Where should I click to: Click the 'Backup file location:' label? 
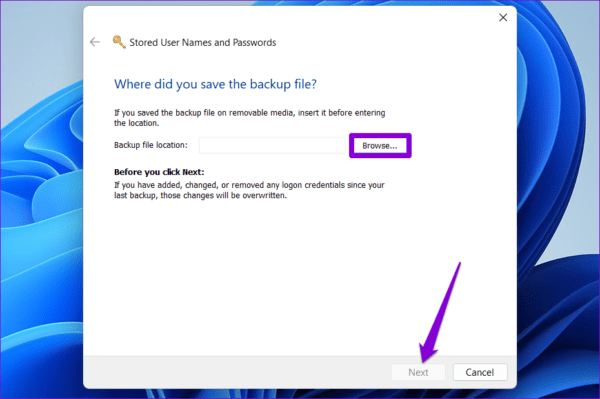coord(151,145)
